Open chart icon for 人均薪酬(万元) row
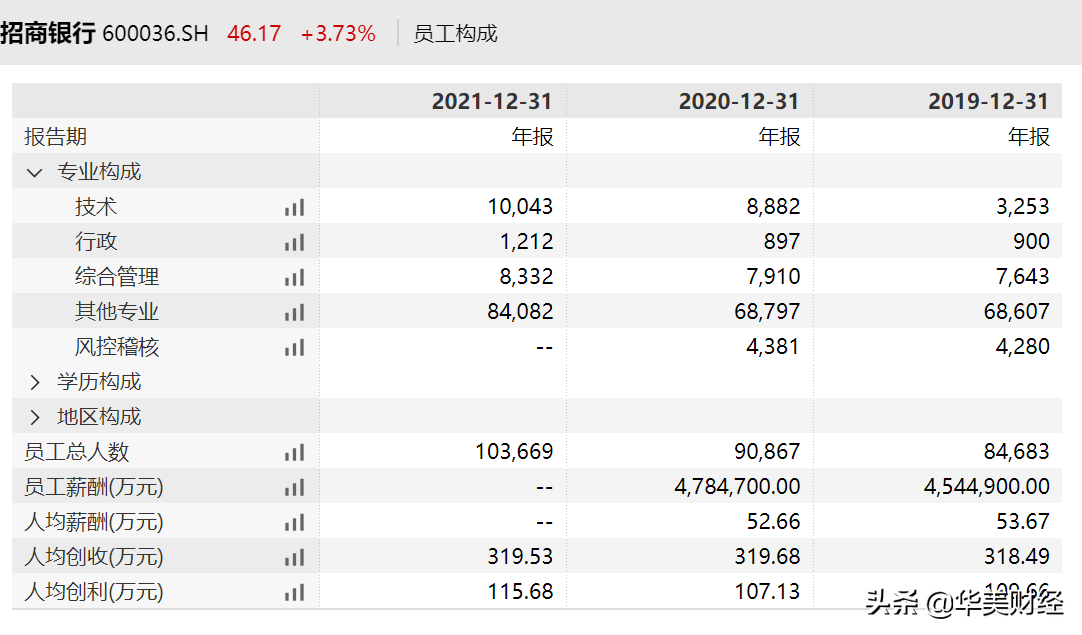The image size is (1082, 635). 295,523
